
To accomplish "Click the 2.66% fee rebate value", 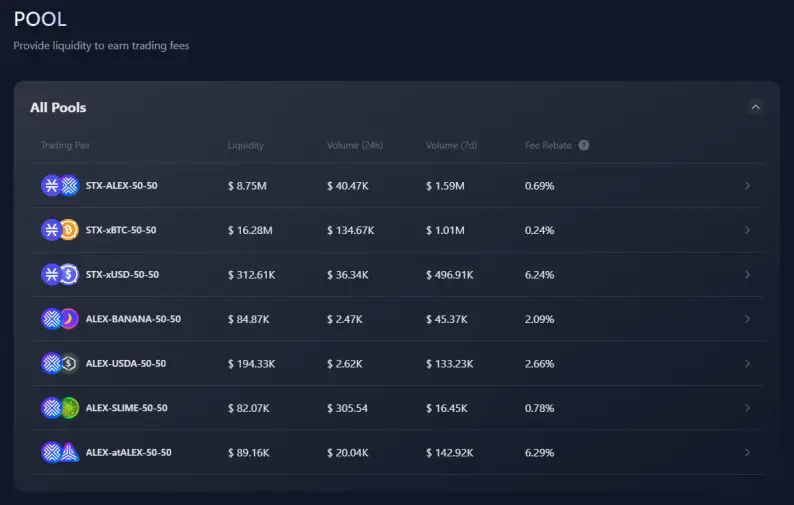I will (x=540, y=364).
